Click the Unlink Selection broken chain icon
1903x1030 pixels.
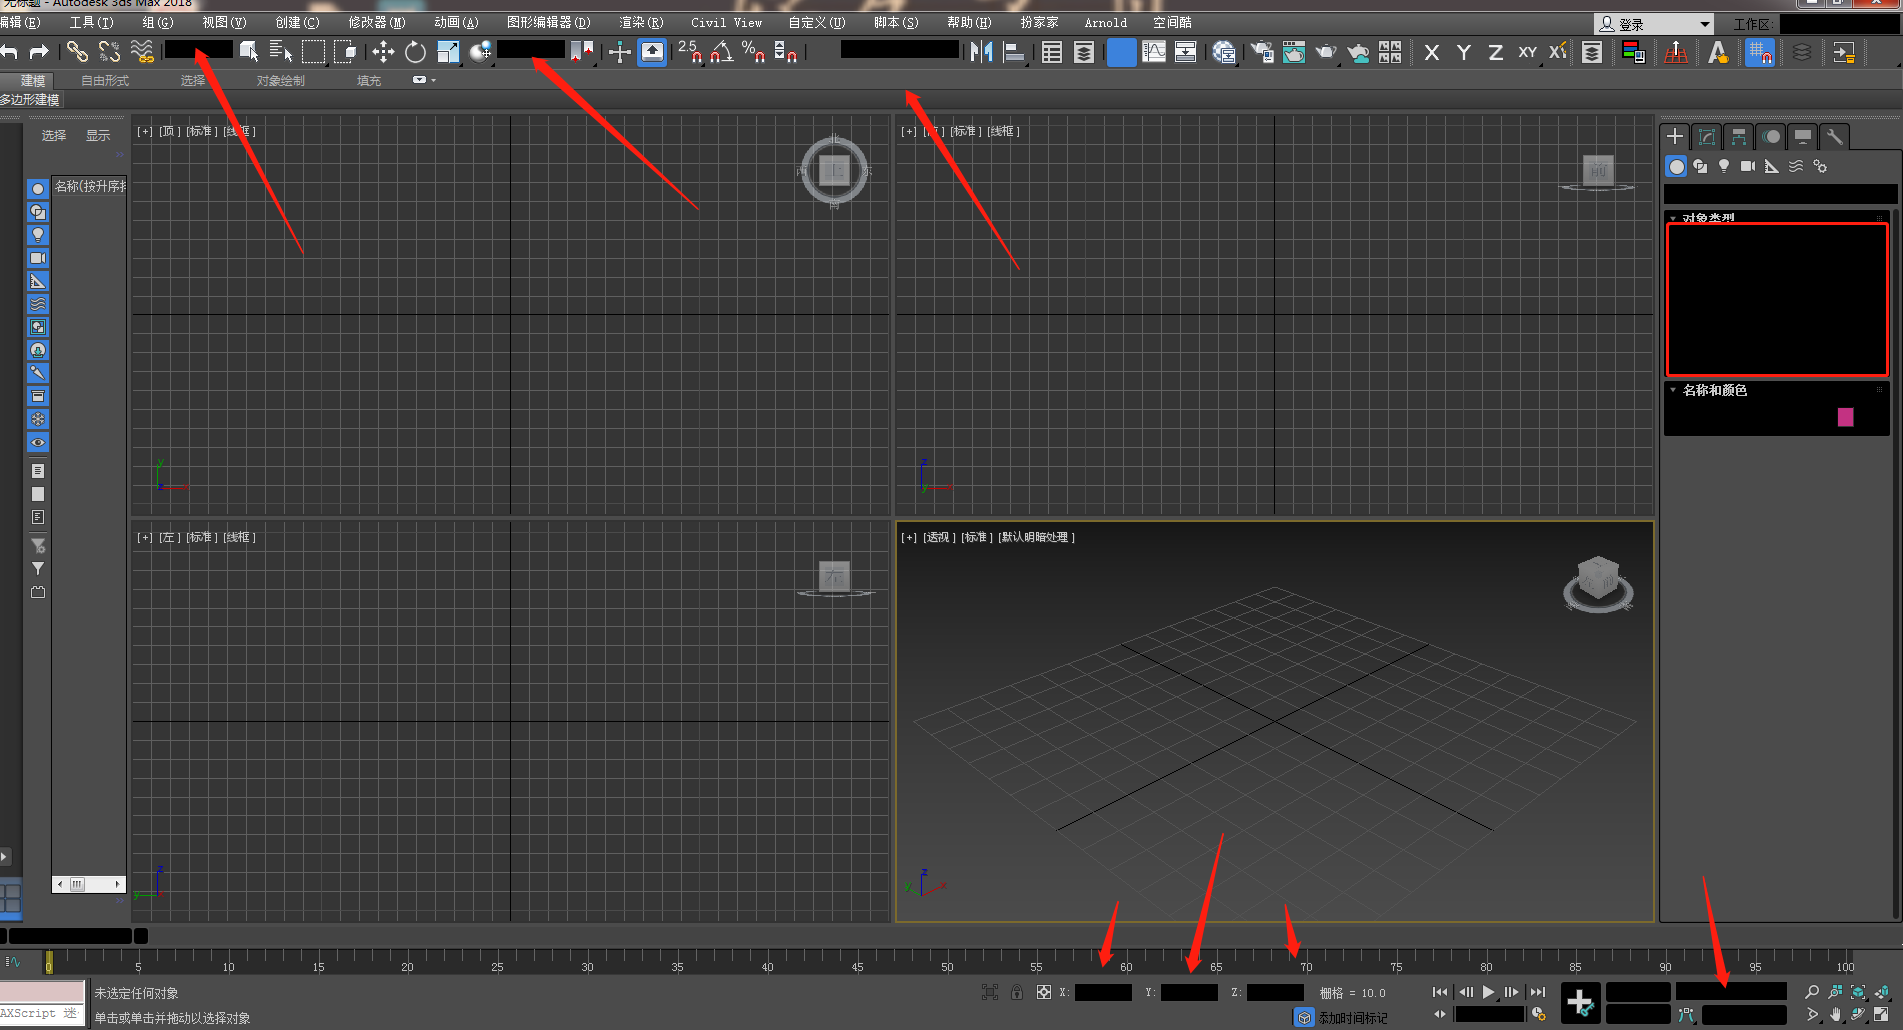tap(109, 52)
